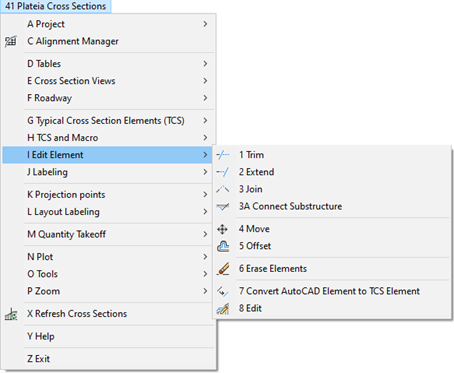Click the Refresh Cross Sections icon
Screen dimensions: 454x373
[11, 314]
